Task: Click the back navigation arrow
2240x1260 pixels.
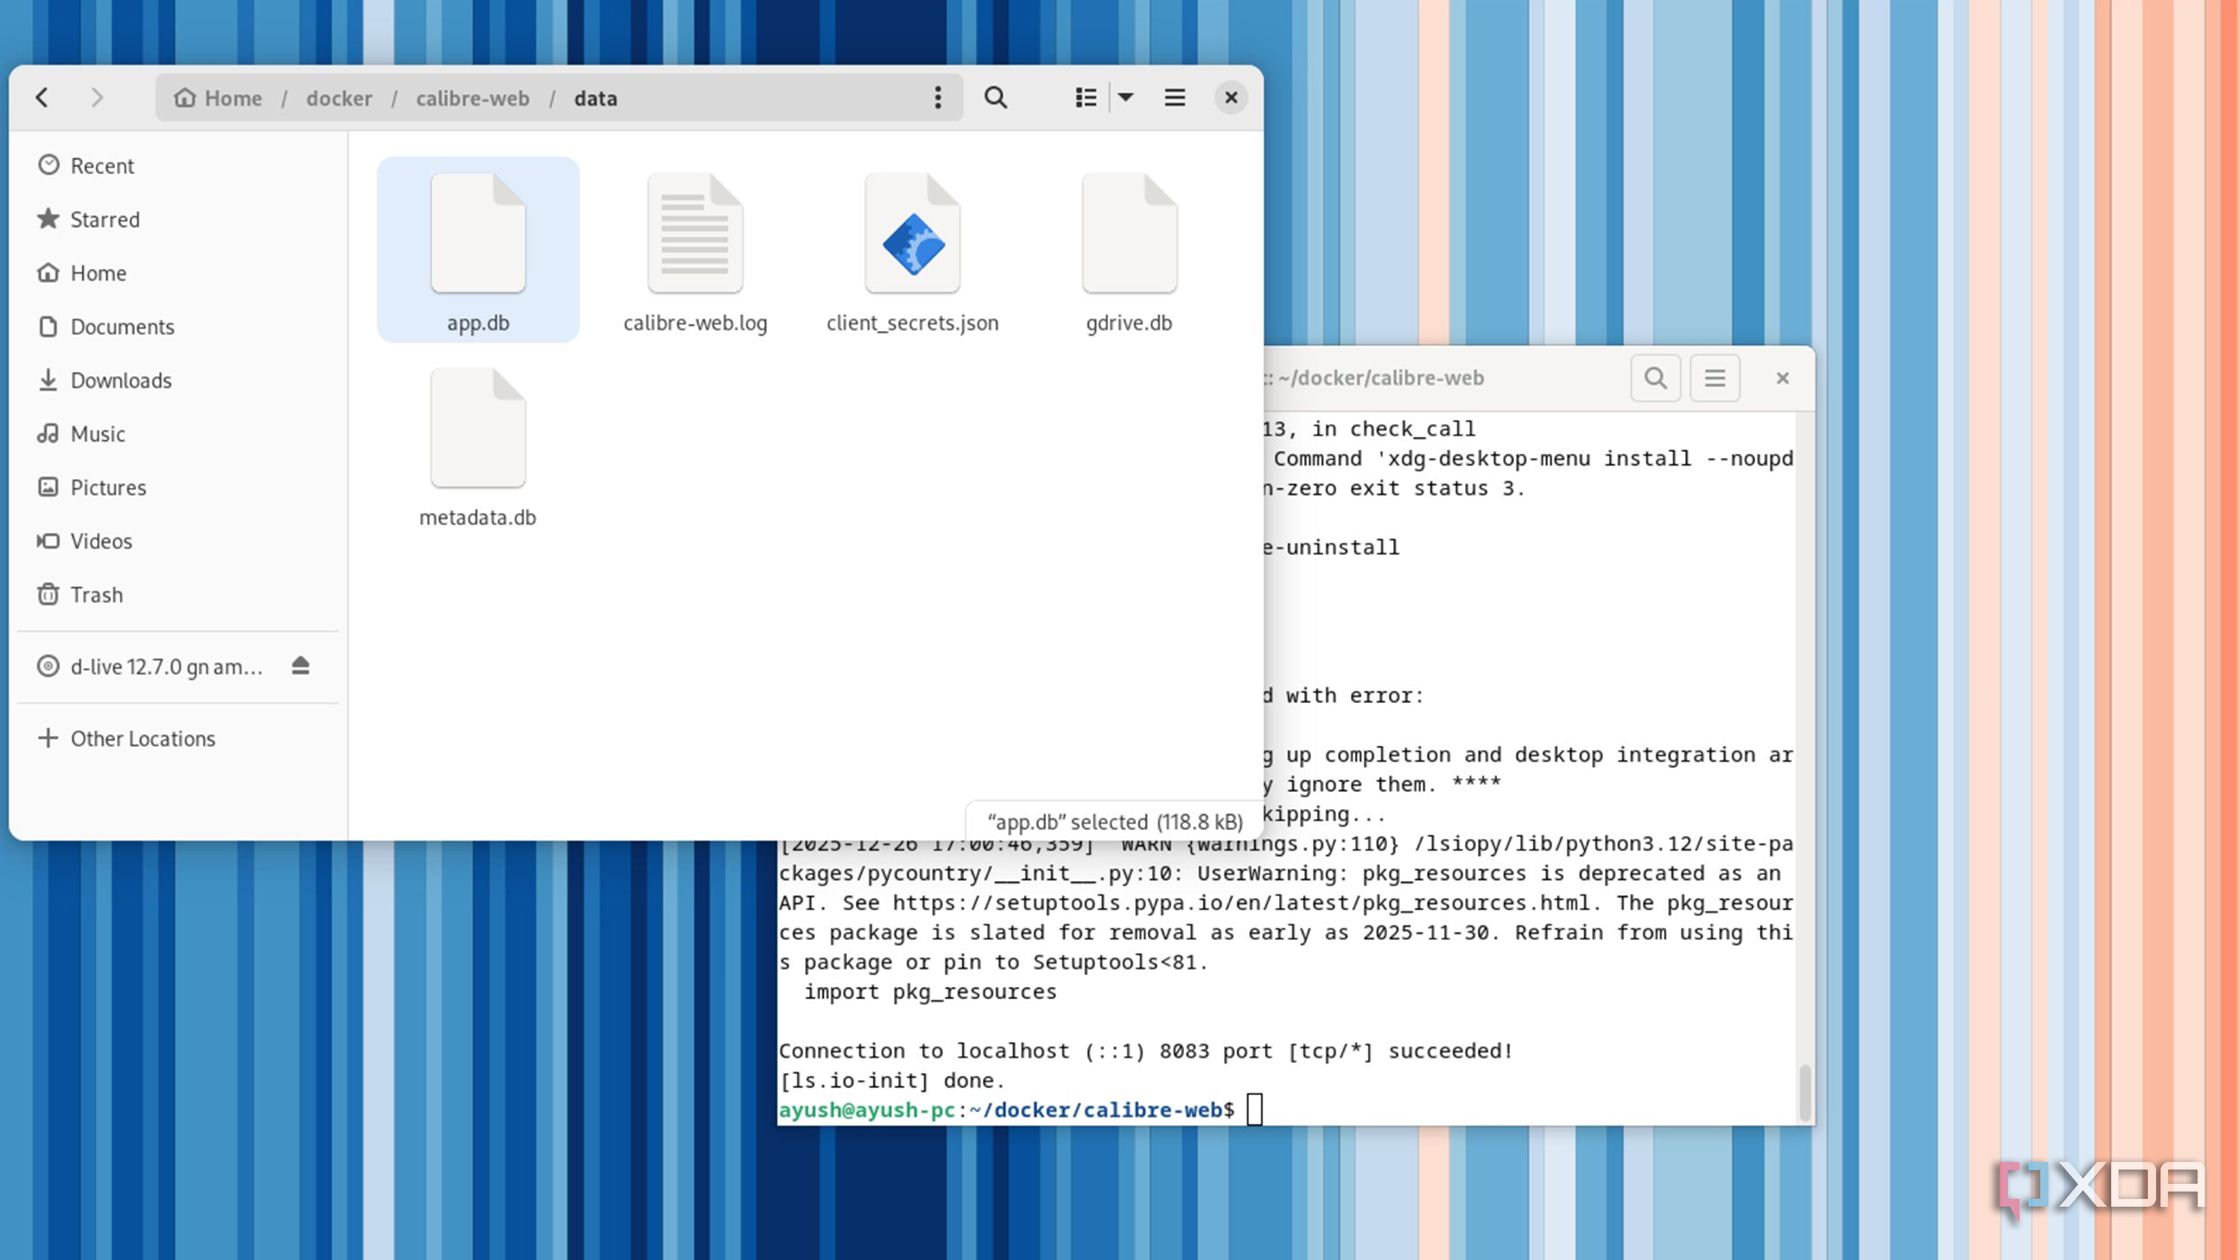Action: pyautogui.click(x=42, y=97)
